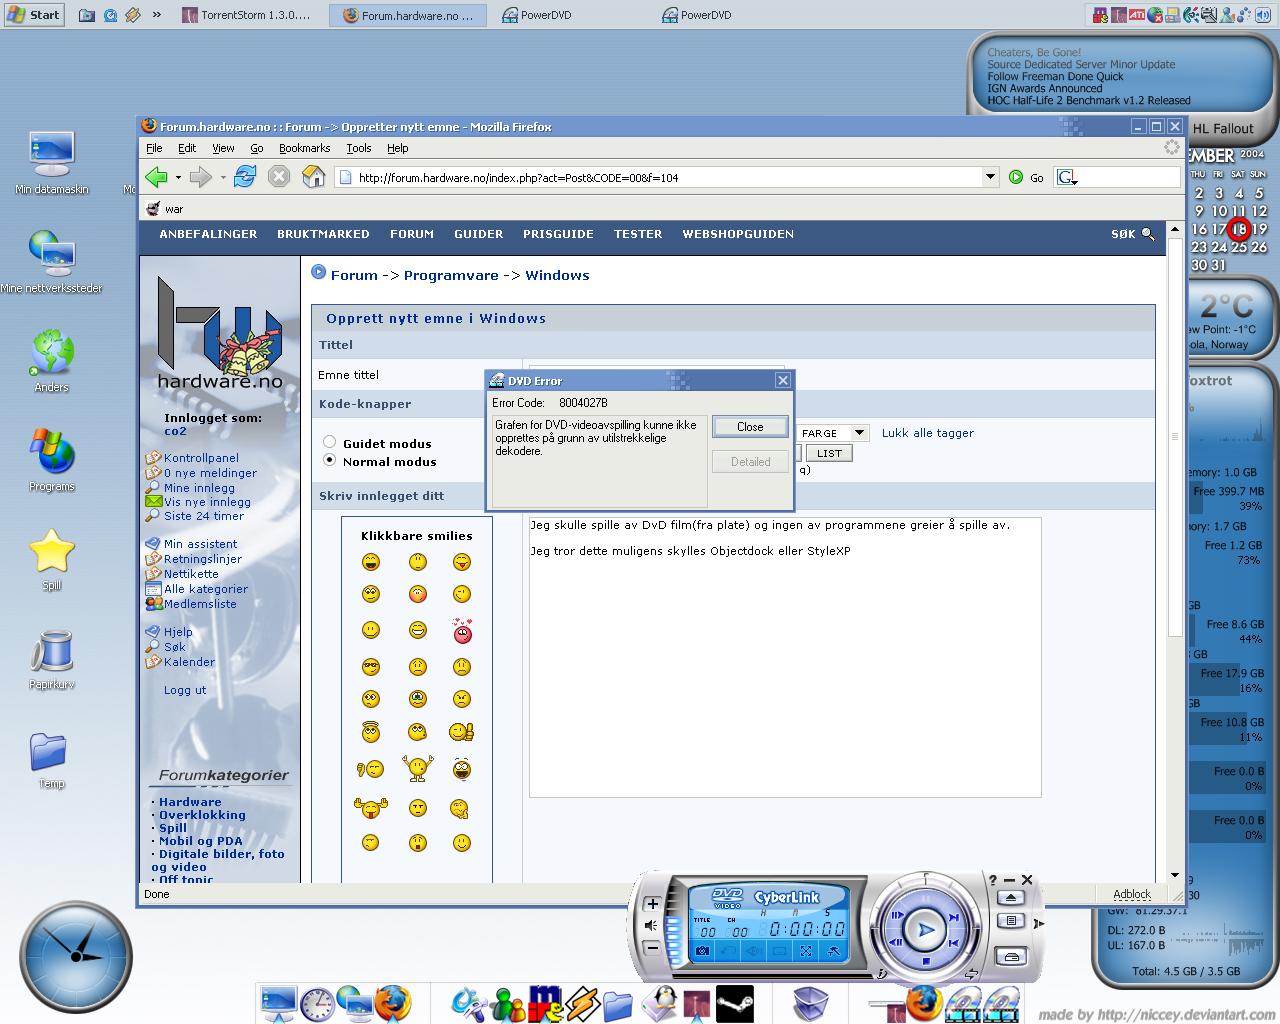Go to the Firefox Home page icon

coord(314,177)
